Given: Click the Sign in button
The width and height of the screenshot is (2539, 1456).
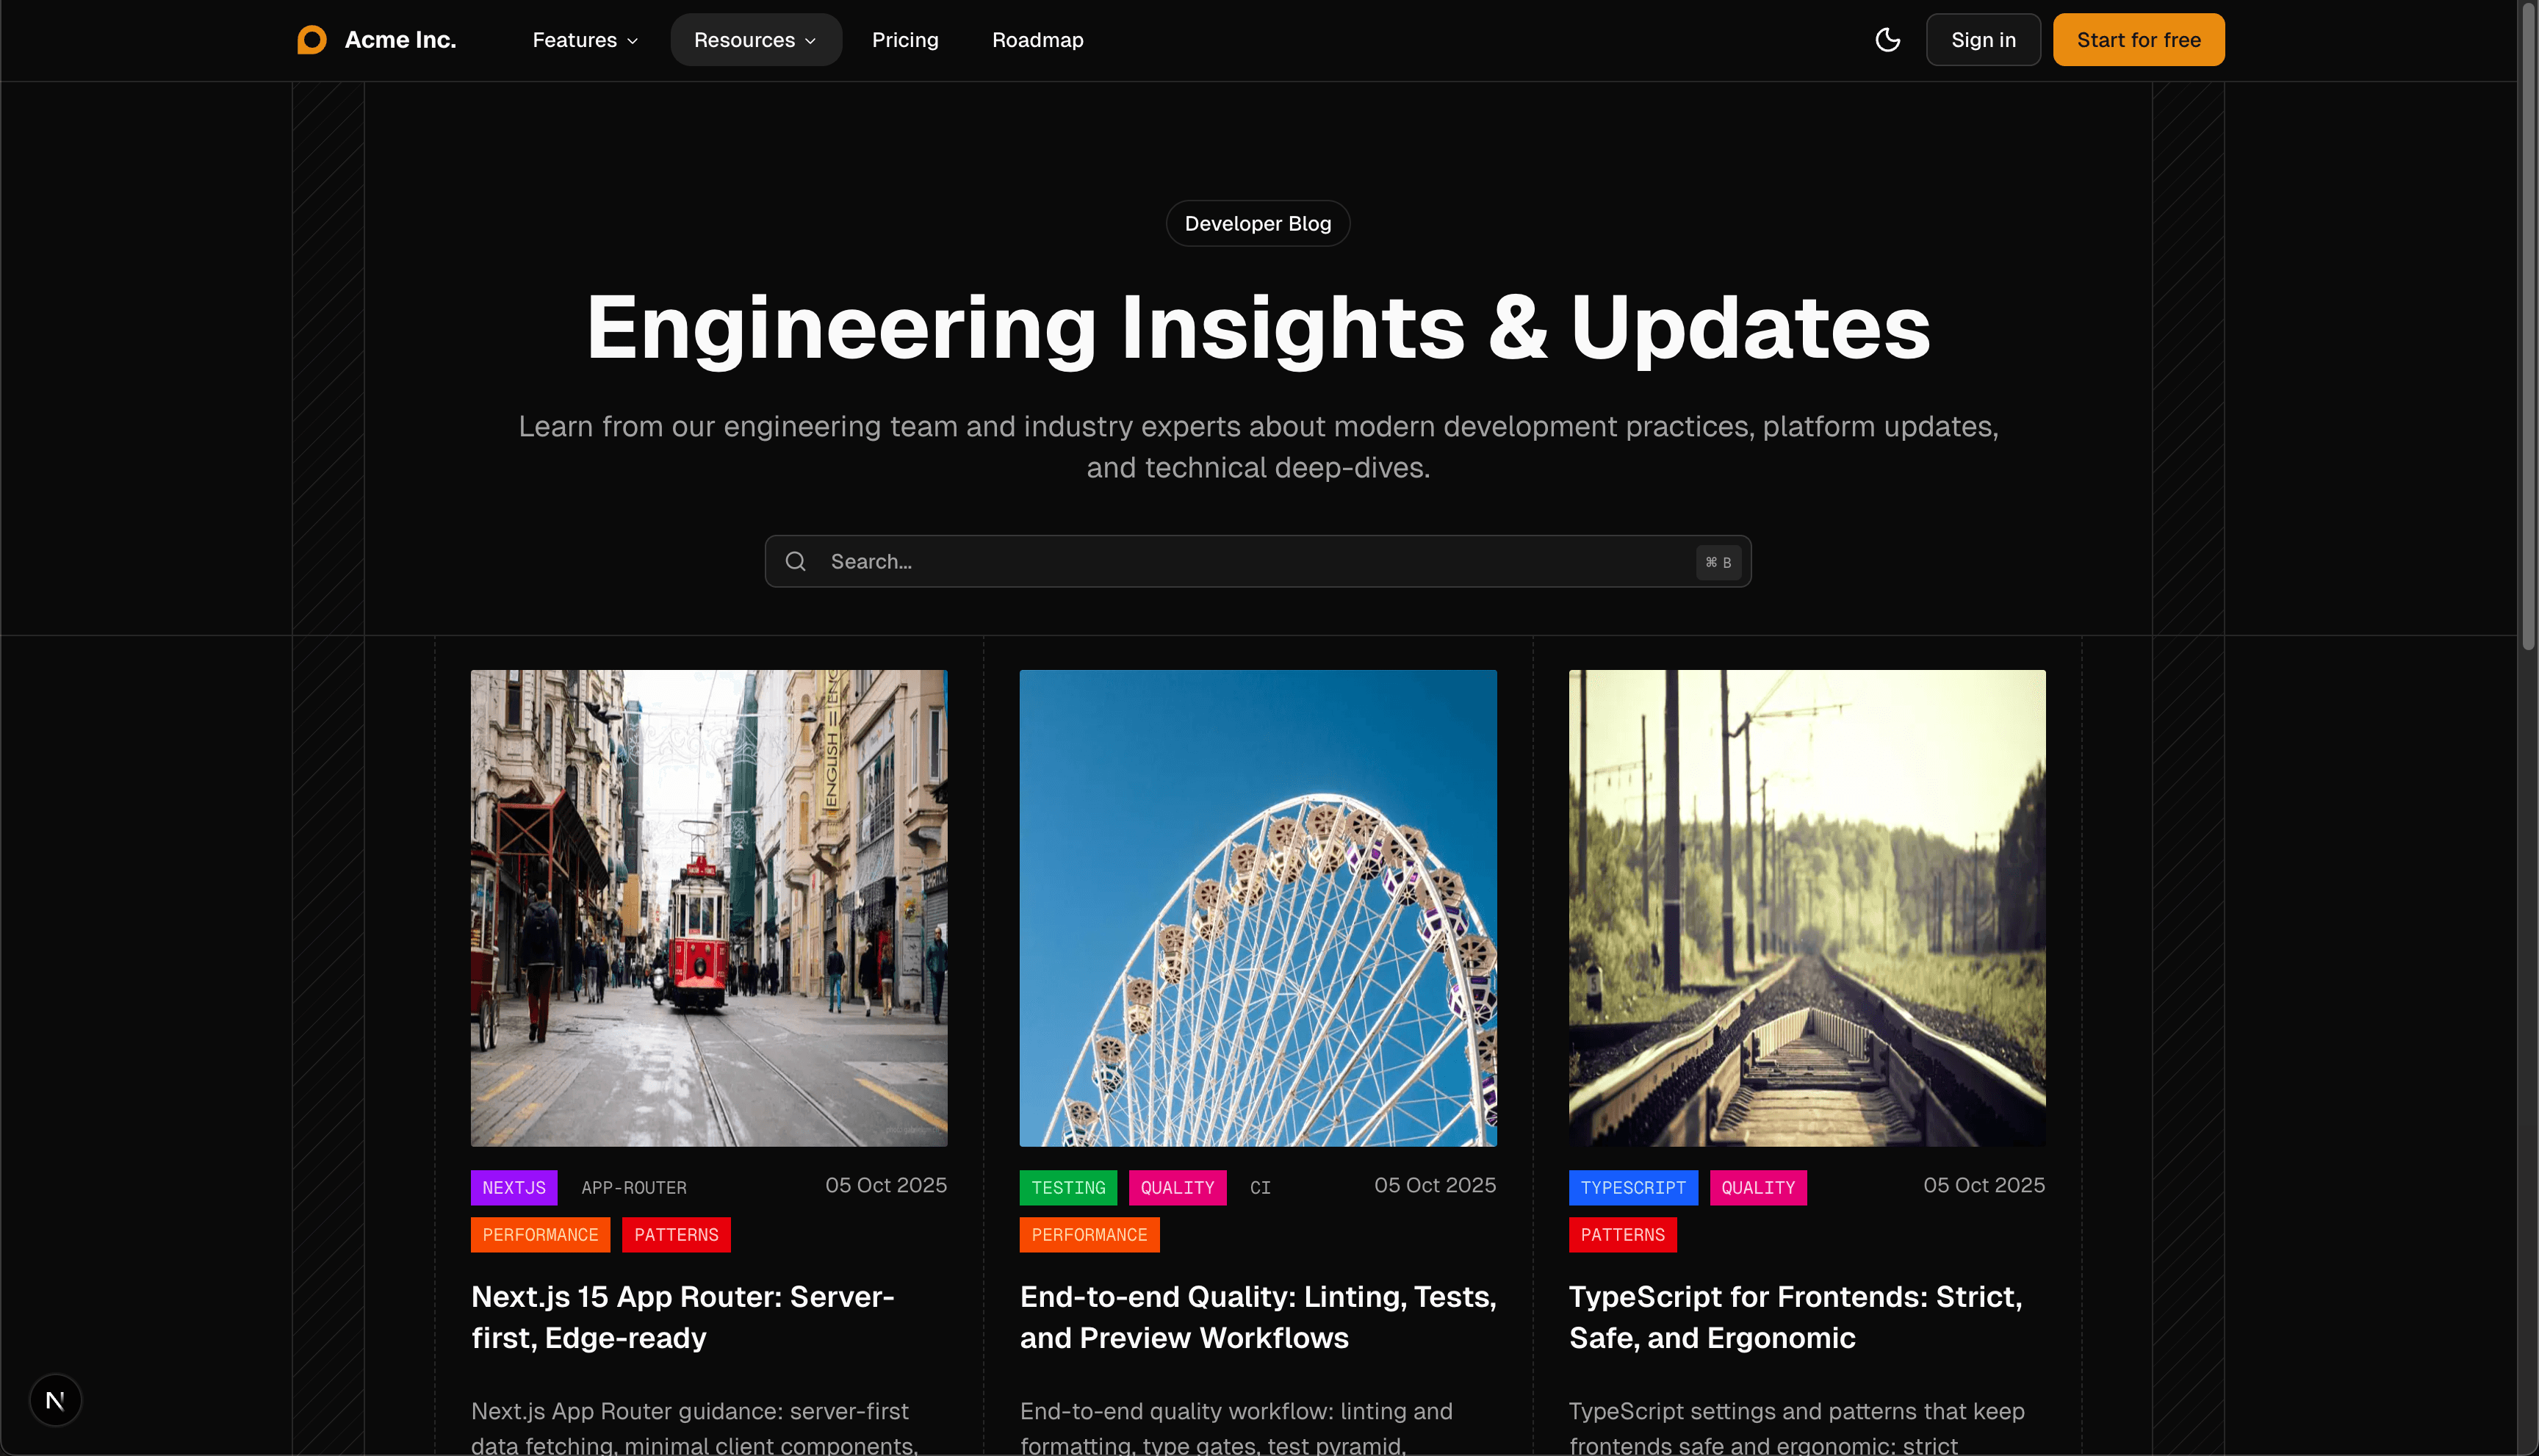Looking at the screenshot, I should click(1982, 39).
